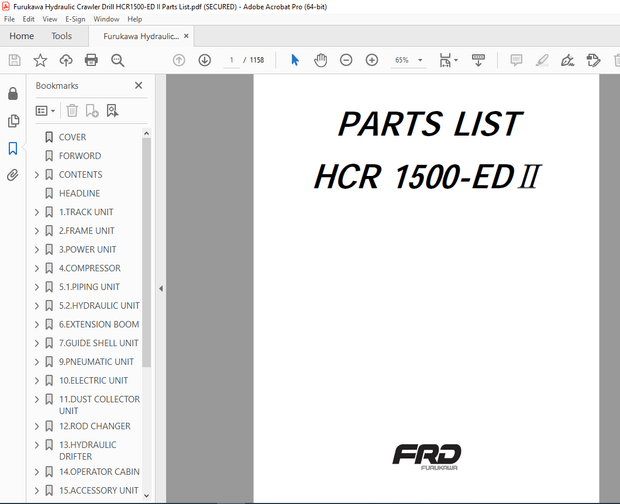
Task: Open the zoom level dropdown arrow
Action: click(420, 60)
